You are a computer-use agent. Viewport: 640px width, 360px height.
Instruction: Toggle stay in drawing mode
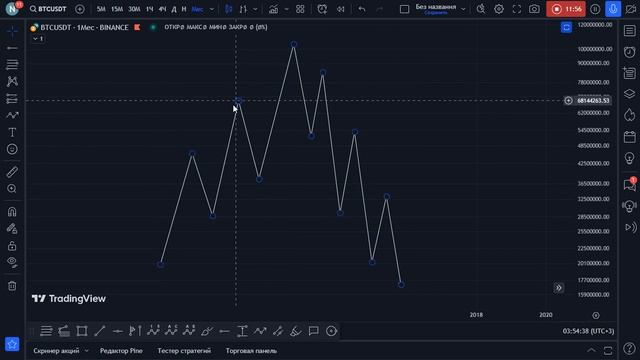12,229
